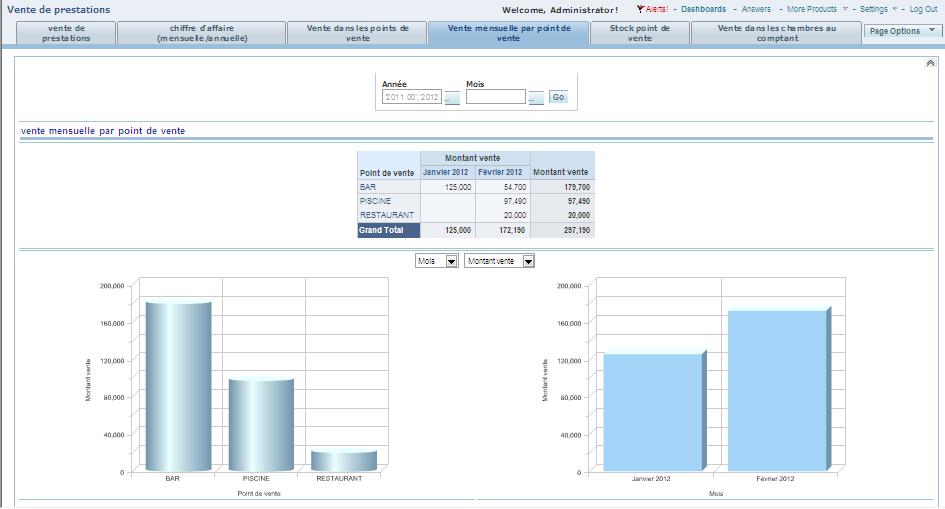Image resolution: width=945 pixels, height=509 pixels.
Task: Click the RESTAURANT row label in table
Action: tap(387, 215)
